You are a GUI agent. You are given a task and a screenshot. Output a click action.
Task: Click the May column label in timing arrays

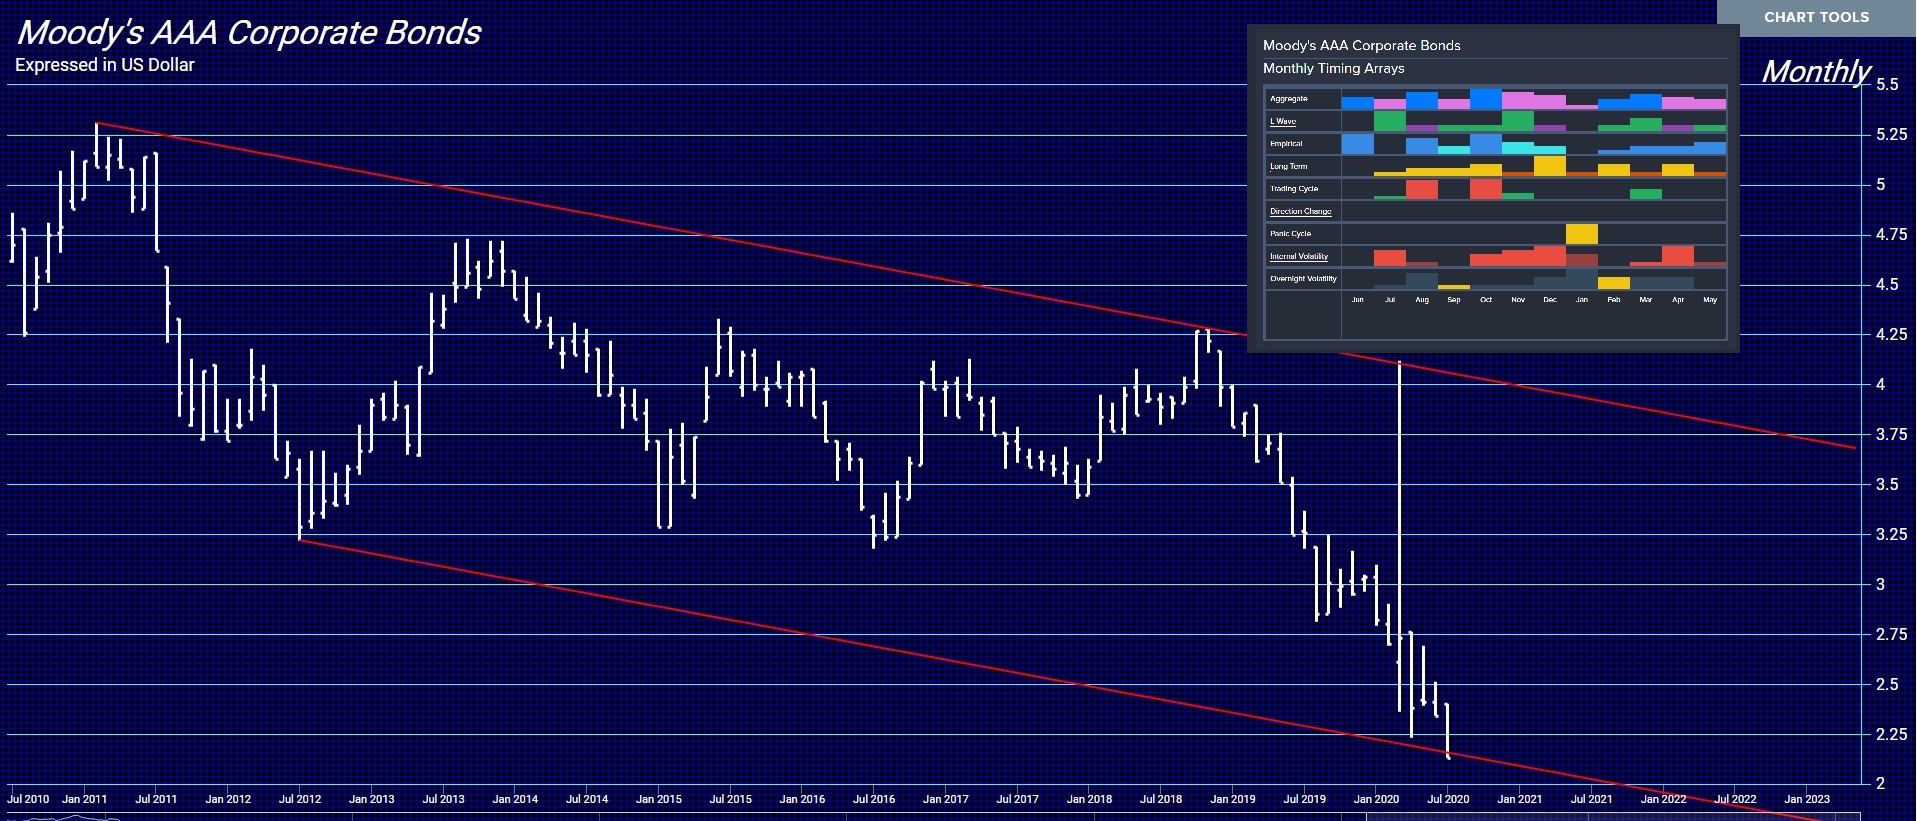pos(1709,300)
